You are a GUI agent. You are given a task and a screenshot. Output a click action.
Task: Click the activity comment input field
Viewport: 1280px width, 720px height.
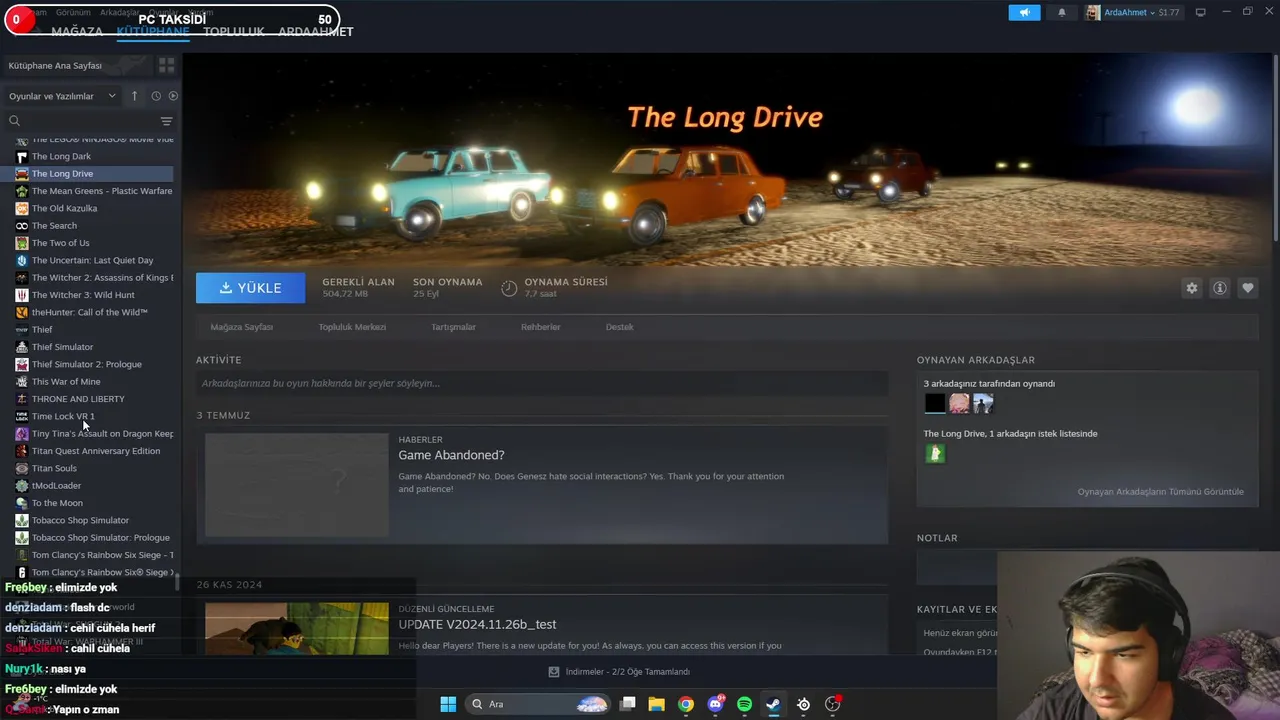coord(542,383)
